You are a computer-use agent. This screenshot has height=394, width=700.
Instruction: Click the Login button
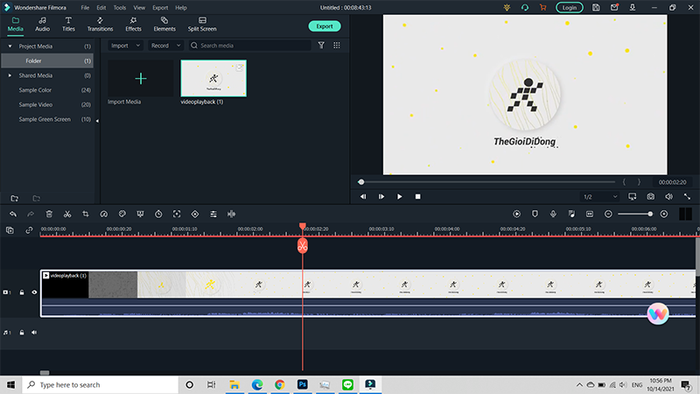coord(569,8)
